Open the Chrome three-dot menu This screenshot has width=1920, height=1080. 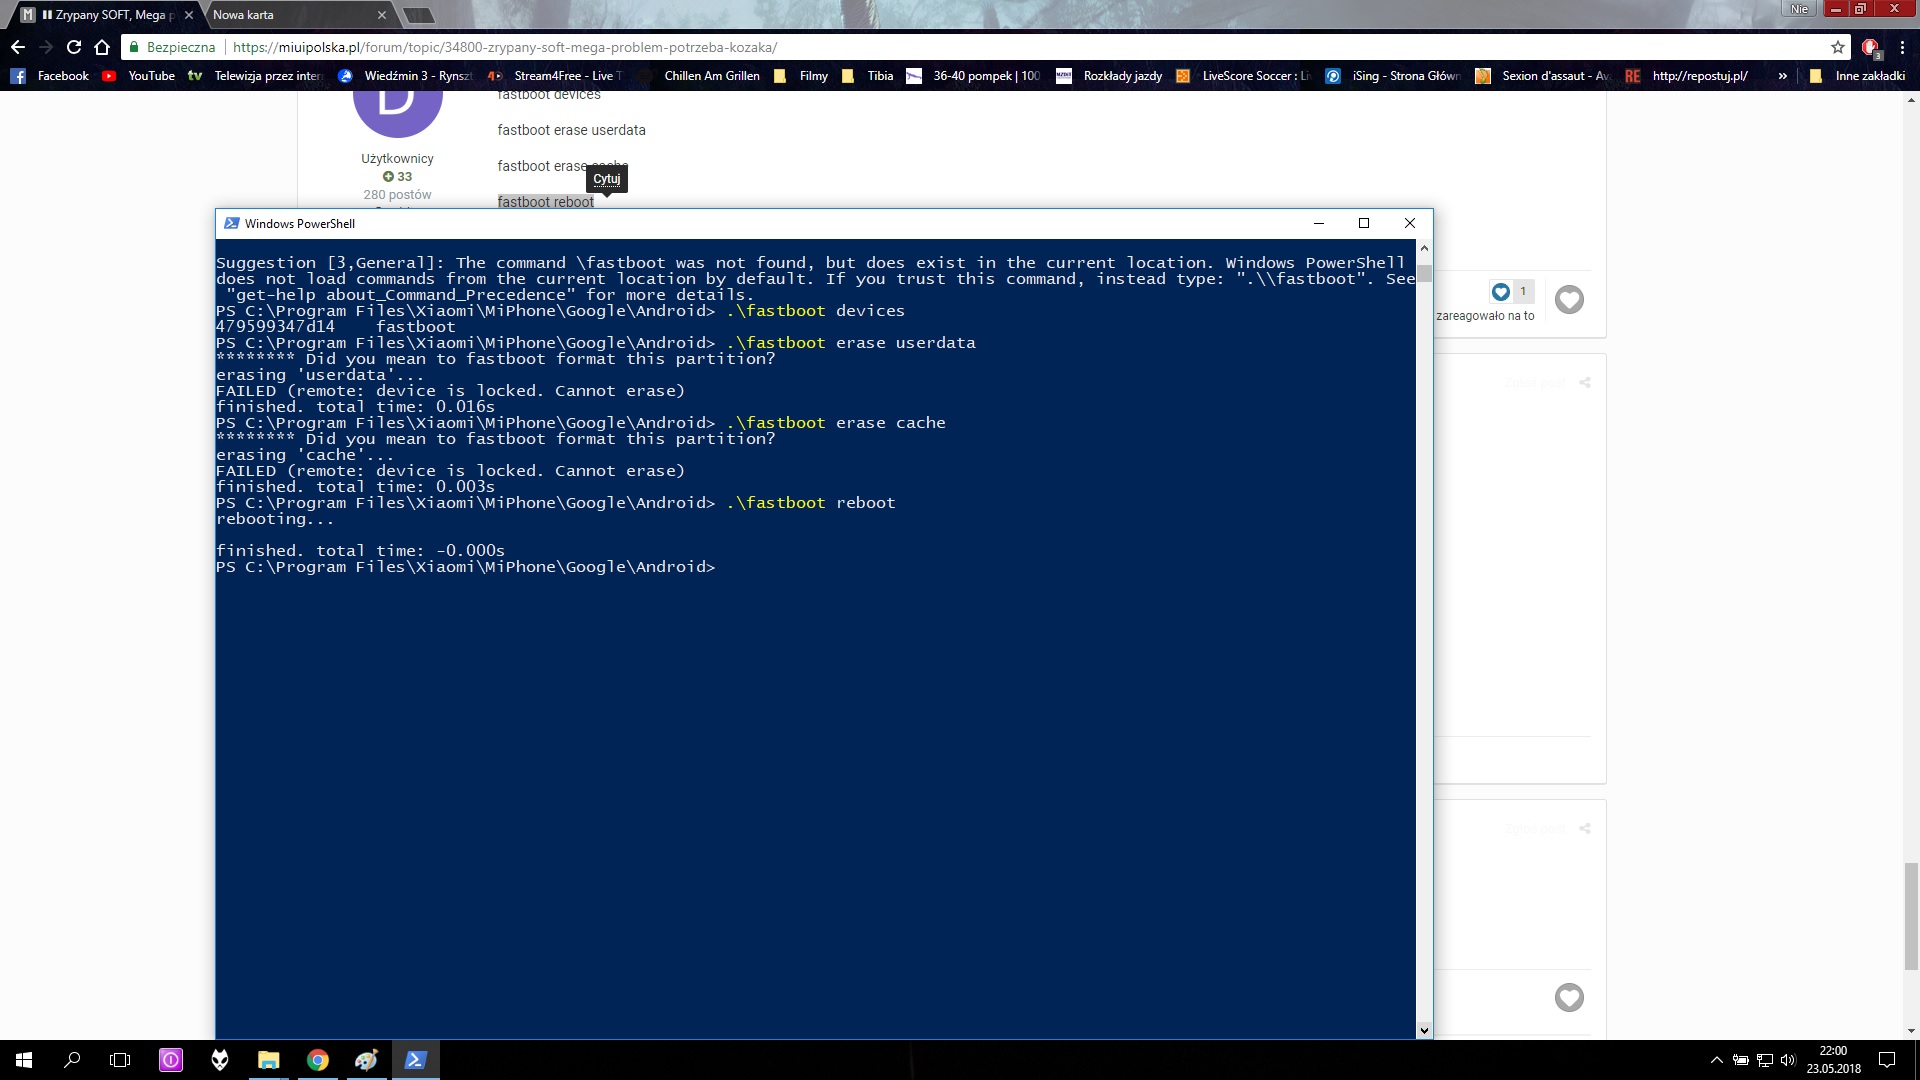click(1902, 47)
